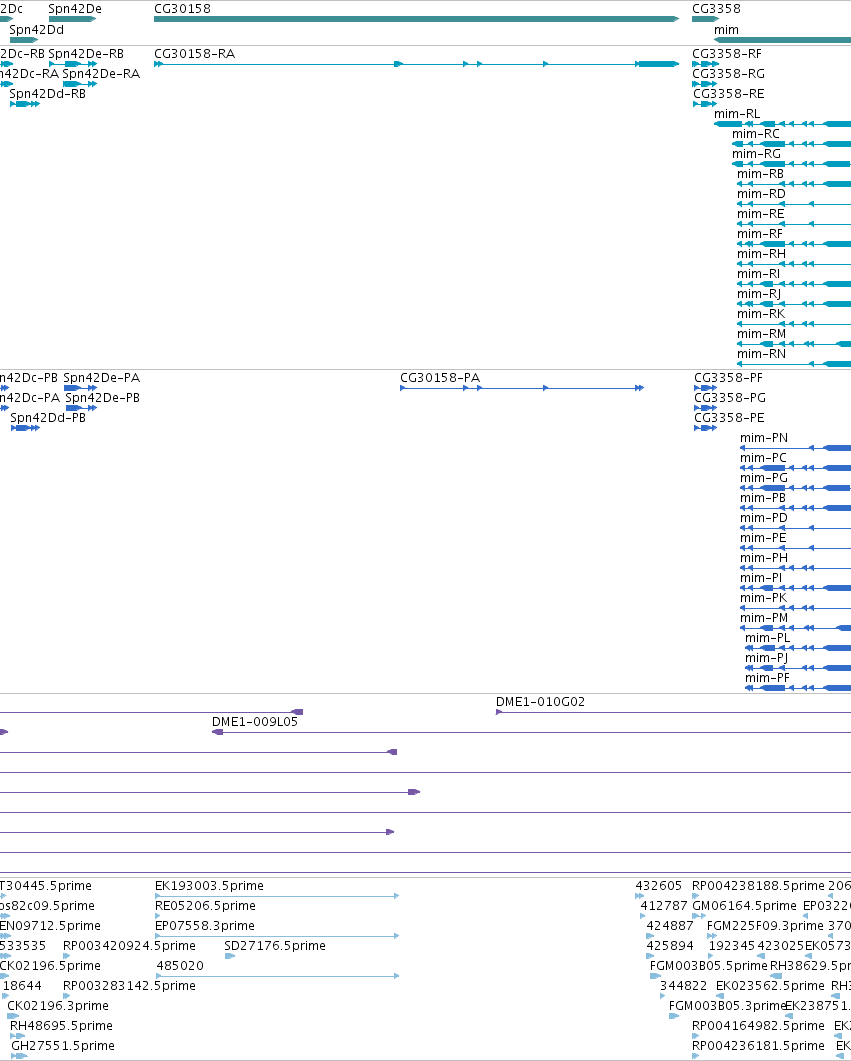Choose the mim-RB transcript label

coord(760,173)
